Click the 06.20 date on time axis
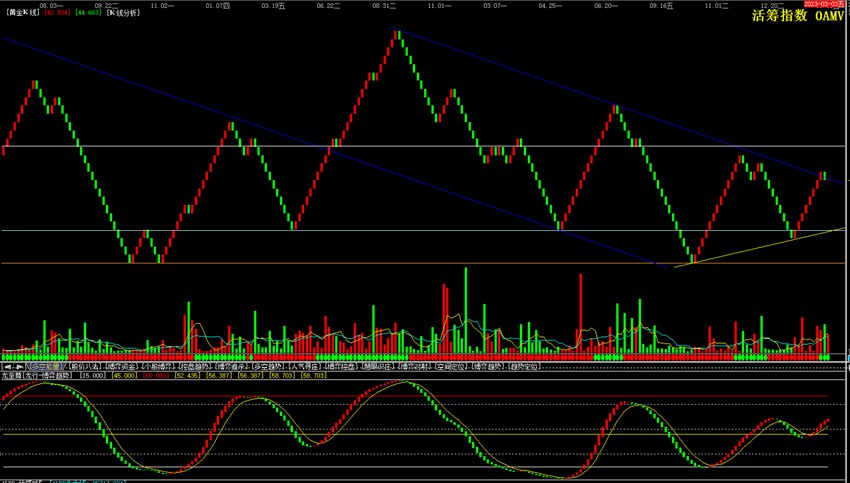Viewport: 850px width, 483px height. tap(606, 5)
